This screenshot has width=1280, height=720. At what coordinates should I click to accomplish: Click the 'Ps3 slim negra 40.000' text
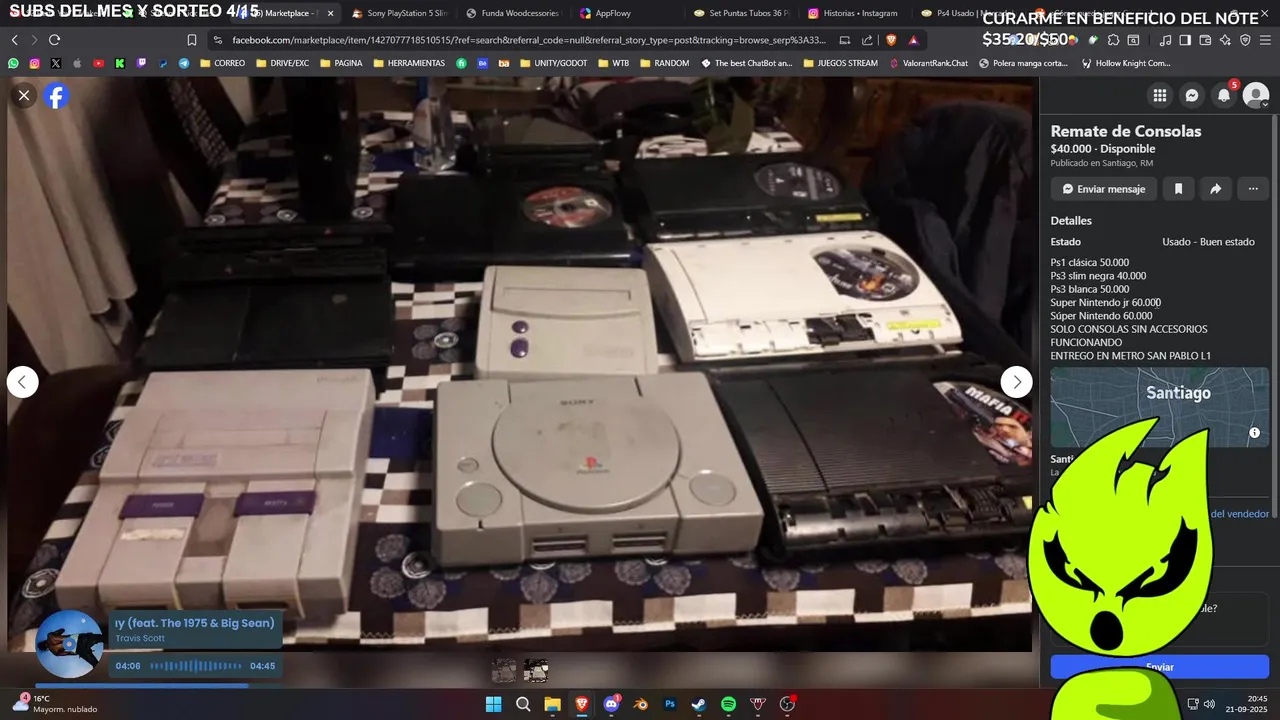pos(1098,276)
